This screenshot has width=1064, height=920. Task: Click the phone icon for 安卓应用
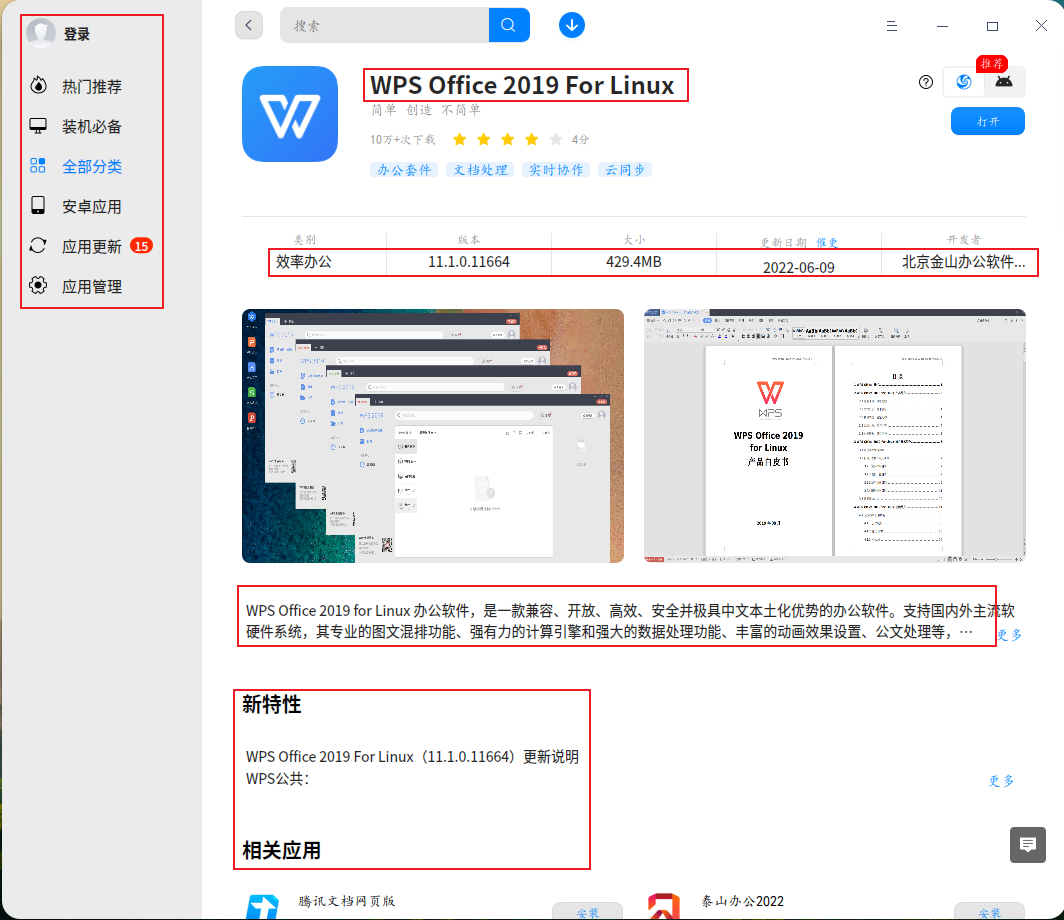(38, 206)
